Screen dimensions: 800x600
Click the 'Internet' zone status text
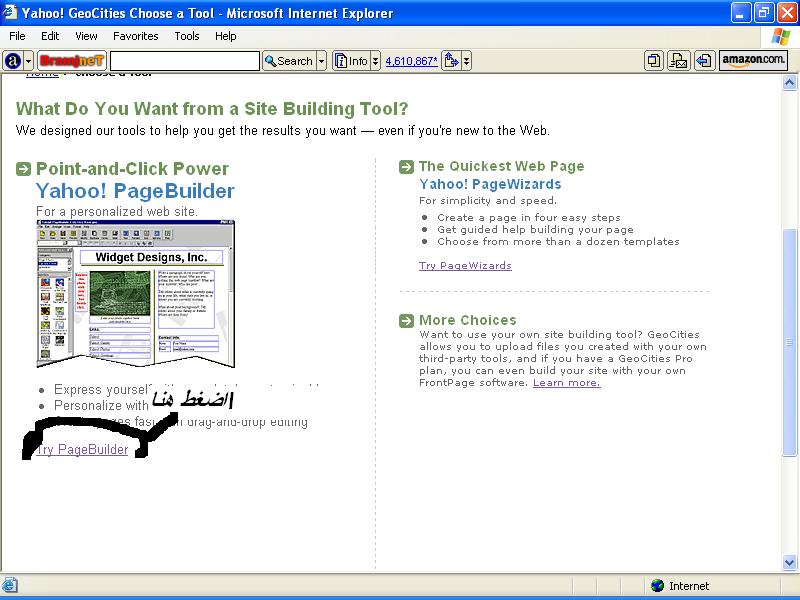coord(689,586)
